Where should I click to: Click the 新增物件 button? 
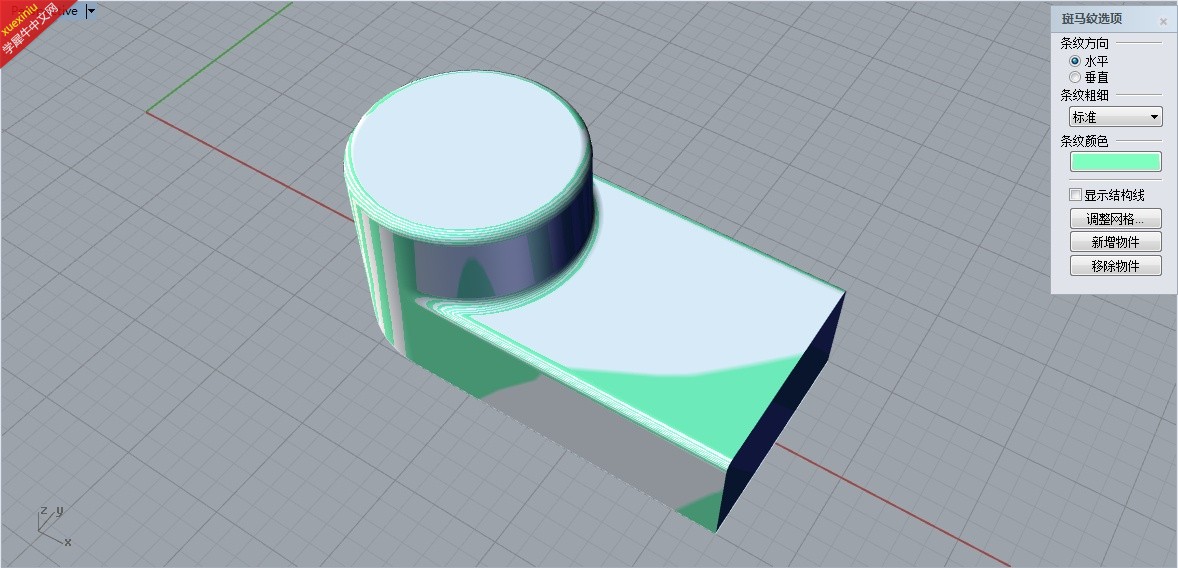pyautogui.click(x=1116, y=243)
